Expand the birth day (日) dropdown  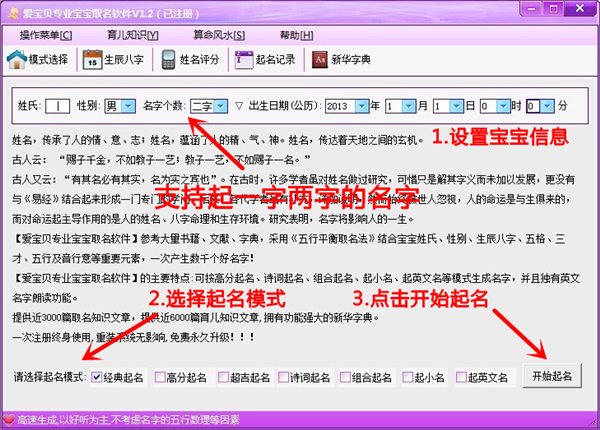click(x=457, y=106)
